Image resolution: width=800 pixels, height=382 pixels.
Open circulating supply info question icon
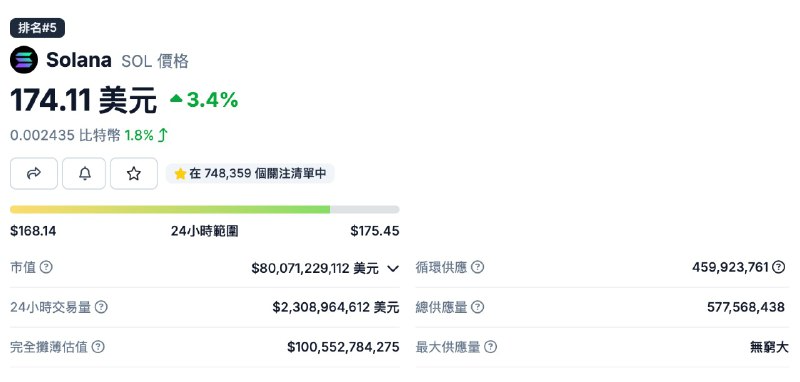[x=478, y=267]
